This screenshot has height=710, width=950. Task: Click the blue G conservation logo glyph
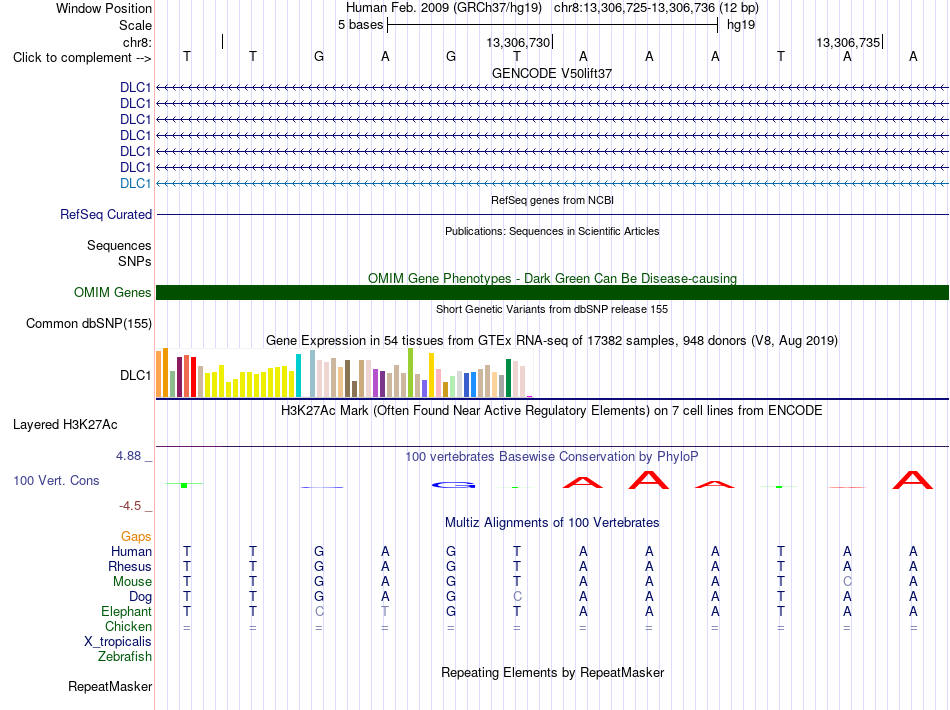[453, 485]
